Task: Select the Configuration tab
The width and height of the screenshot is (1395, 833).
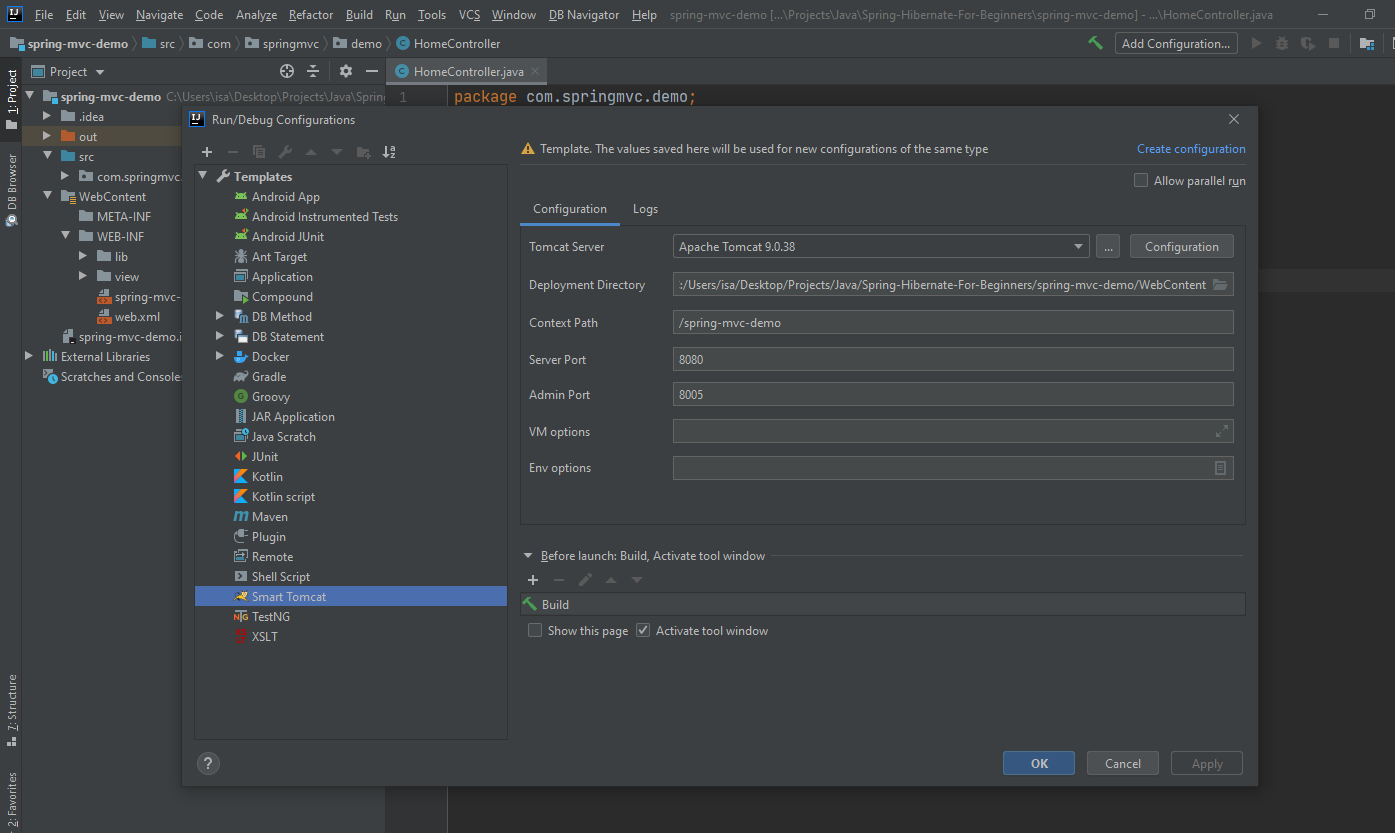Action: pos(570,209)
